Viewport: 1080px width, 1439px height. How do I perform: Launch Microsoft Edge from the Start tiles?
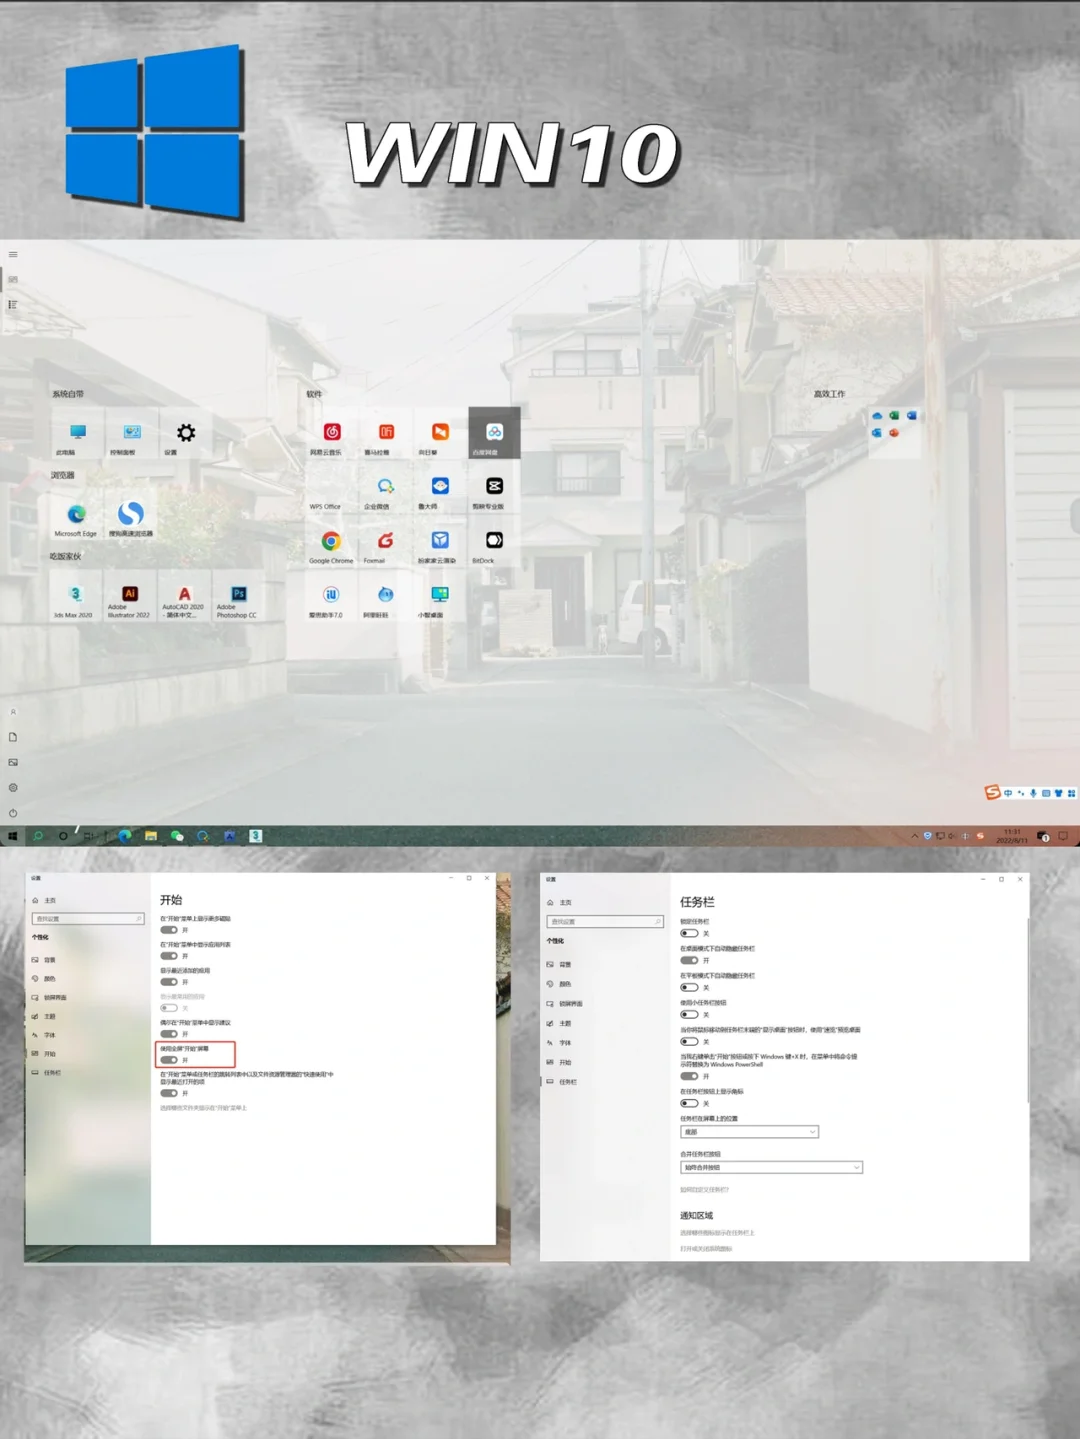[x=77, y=515]
